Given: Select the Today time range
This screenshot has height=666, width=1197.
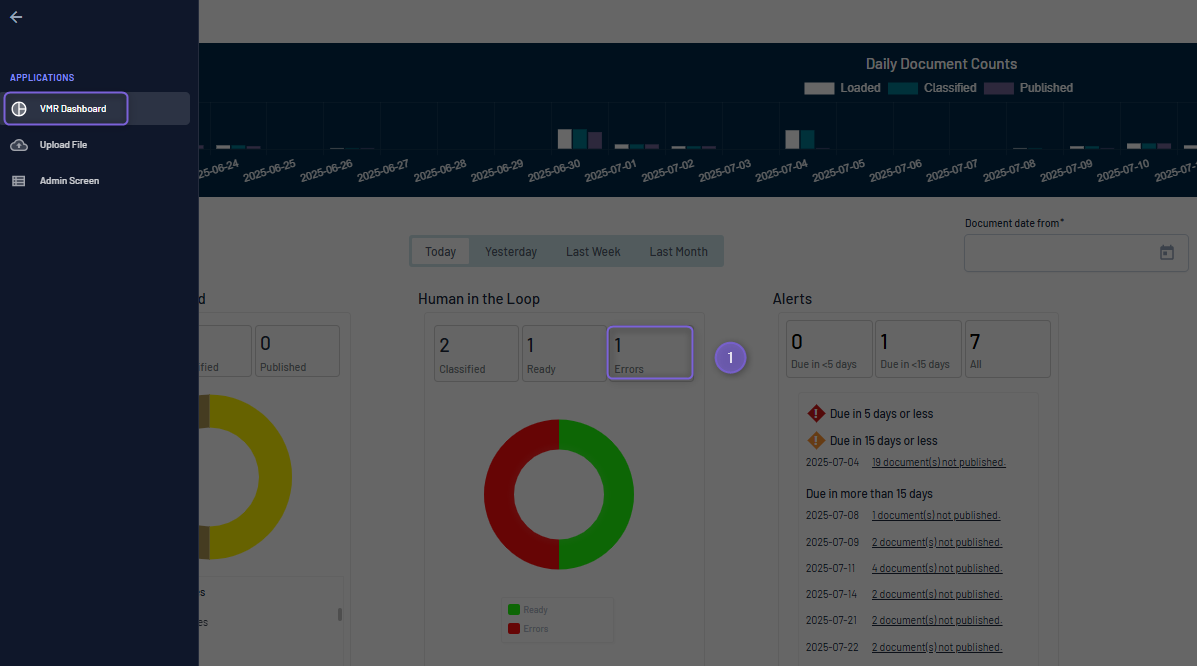Looking at the screenshot, I should [x=440, y=251].
